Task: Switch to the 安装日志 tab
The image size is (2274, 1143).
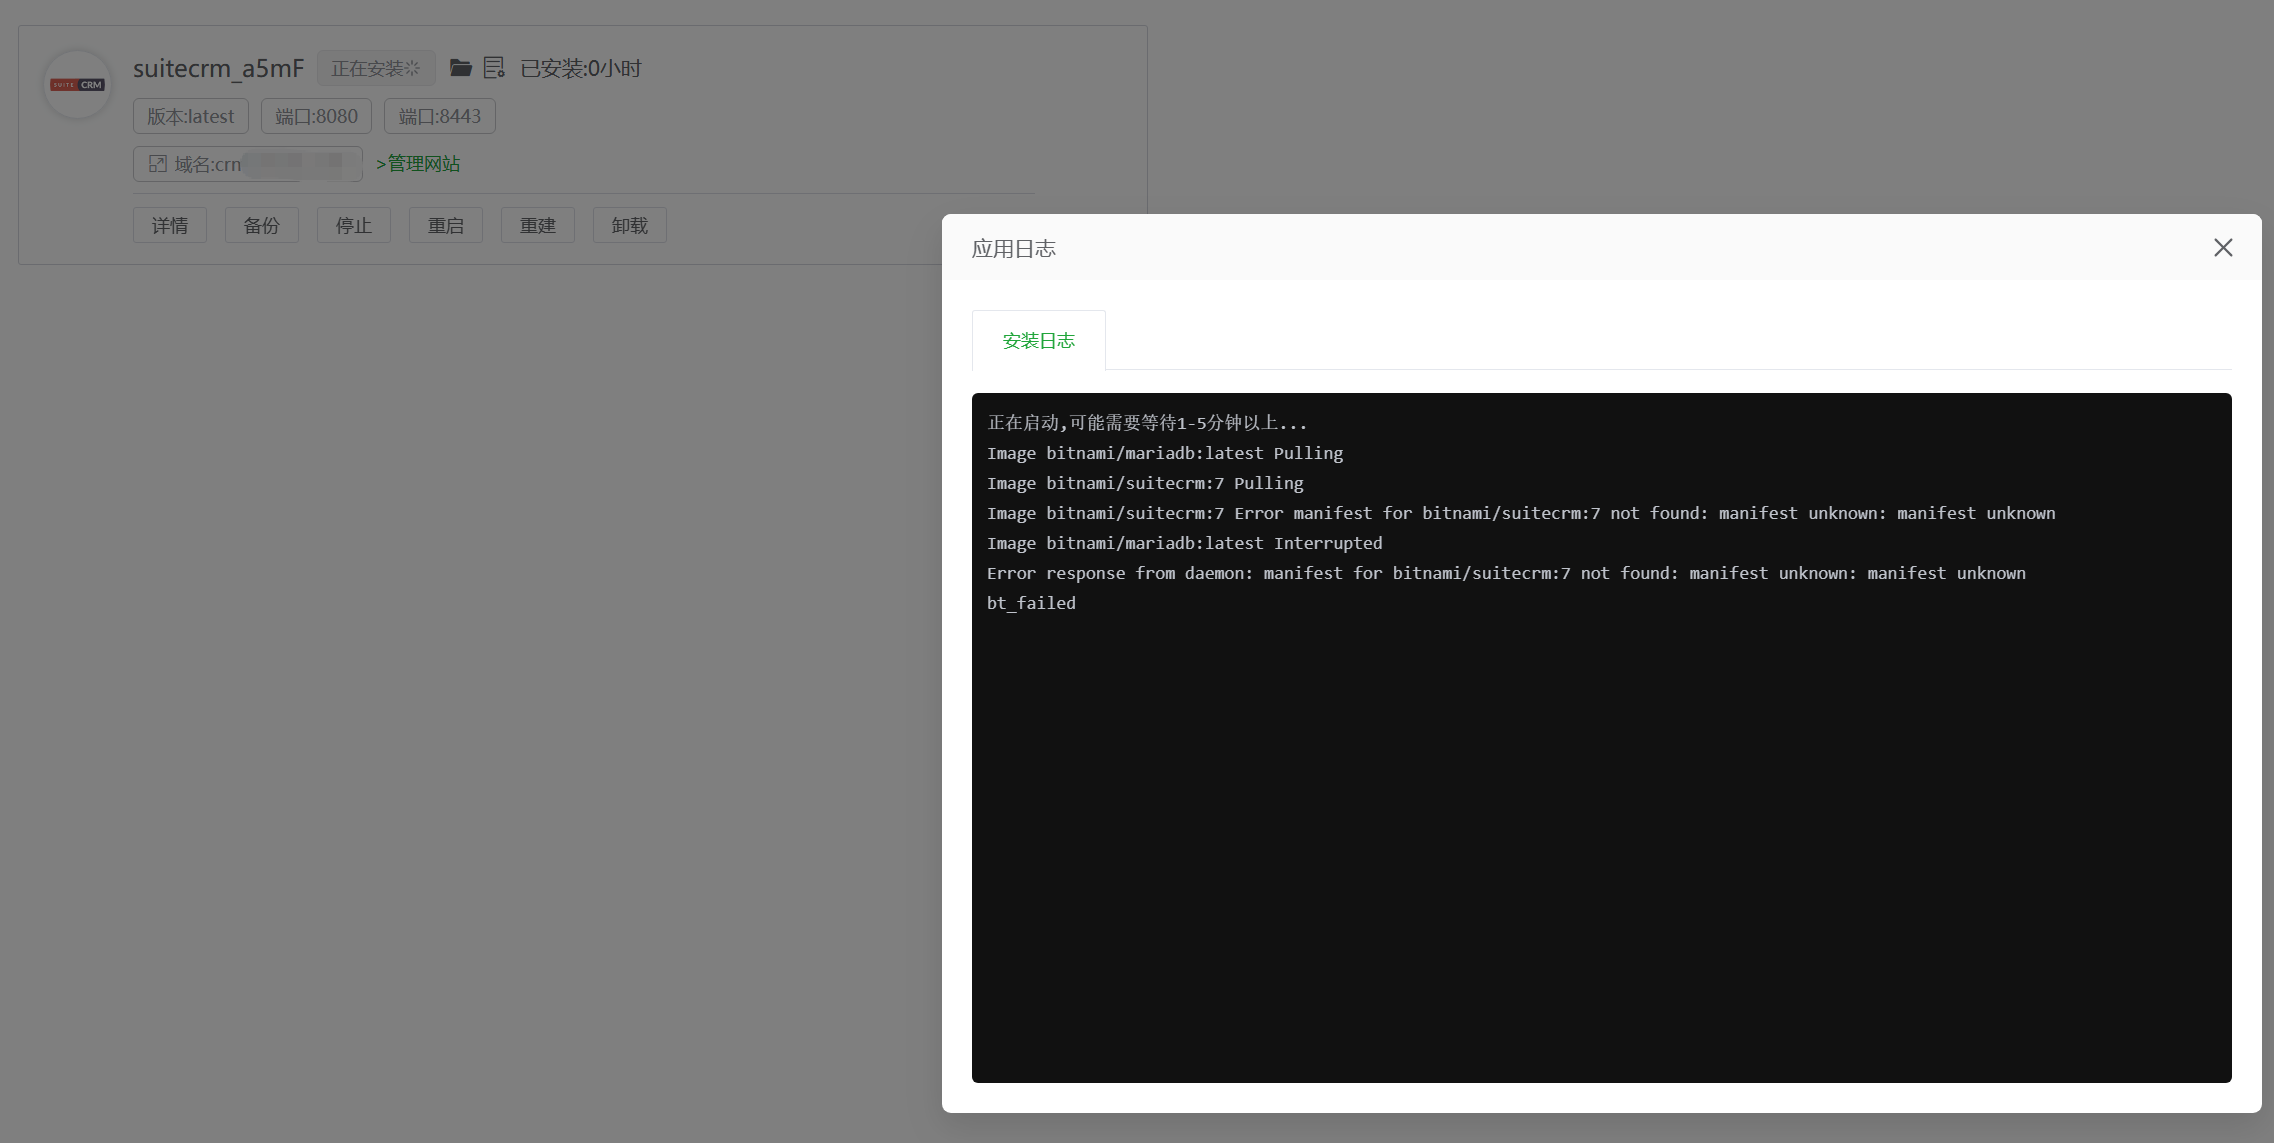Action: pyautogui.click(x=1038, y=340)
